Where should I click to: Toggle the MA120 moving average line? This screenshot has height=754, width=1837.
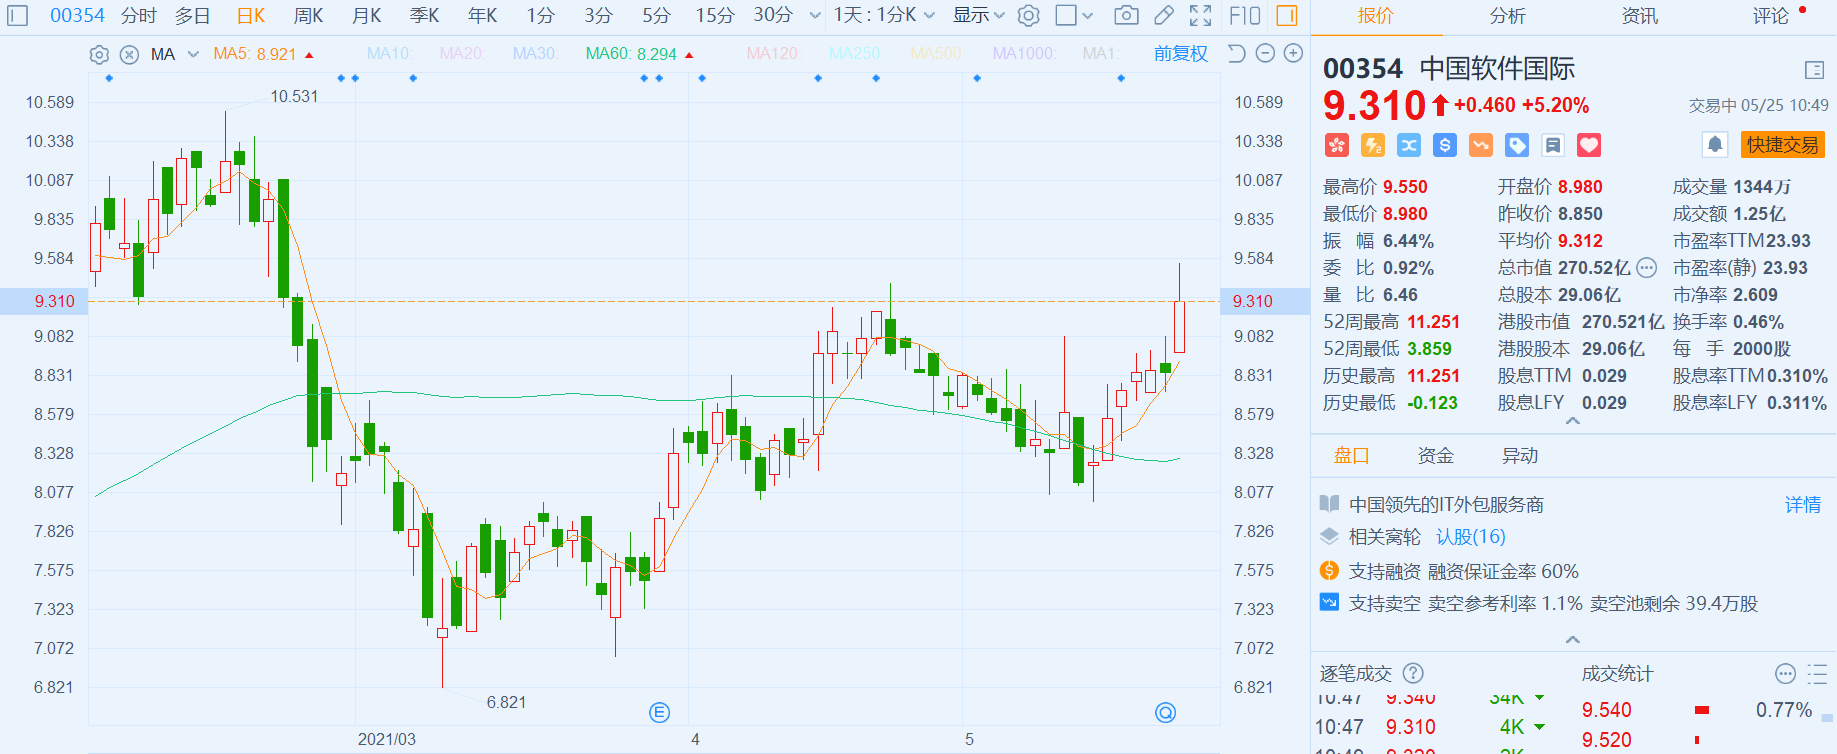[x=774, y=54]
